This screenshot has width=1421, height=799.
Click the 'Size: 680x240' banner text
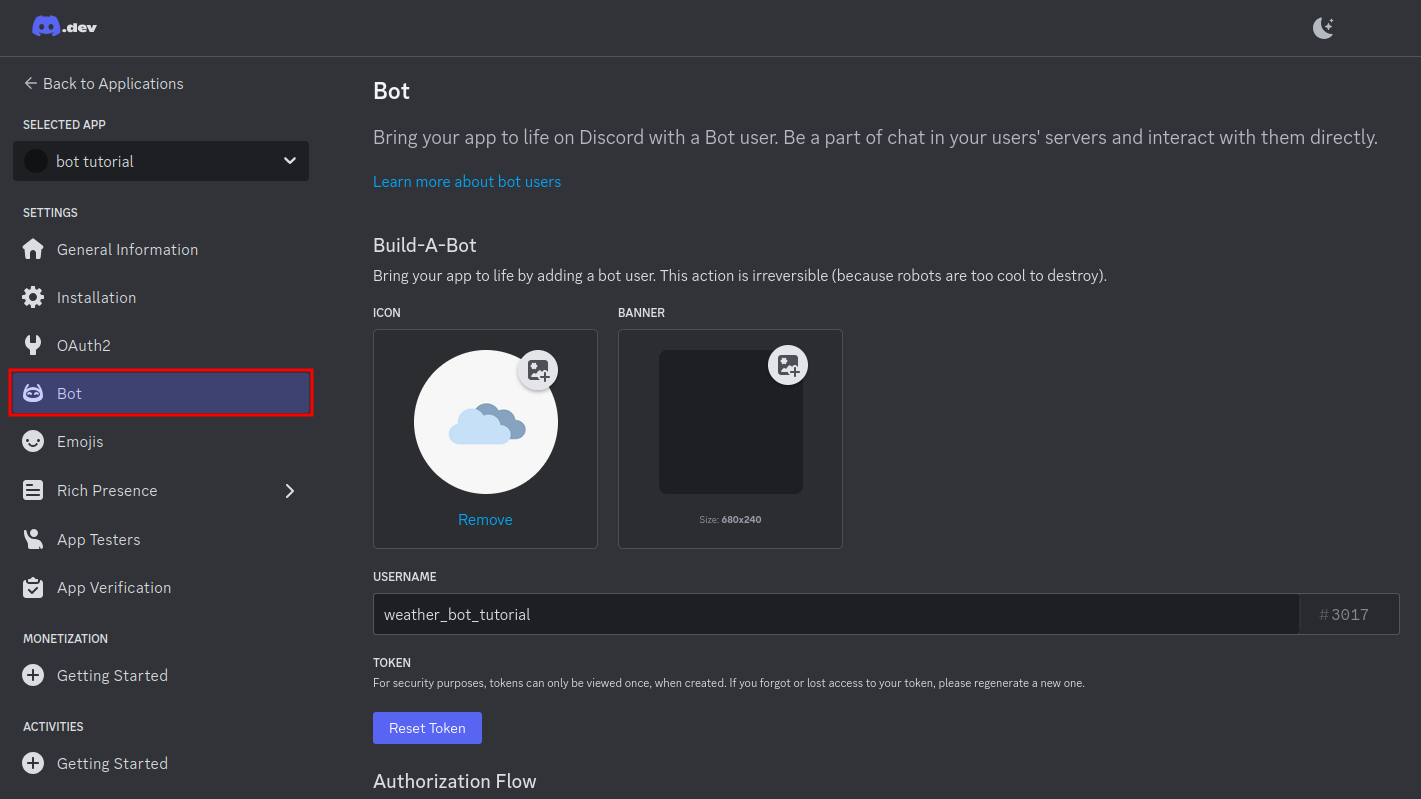pos(730,519)
